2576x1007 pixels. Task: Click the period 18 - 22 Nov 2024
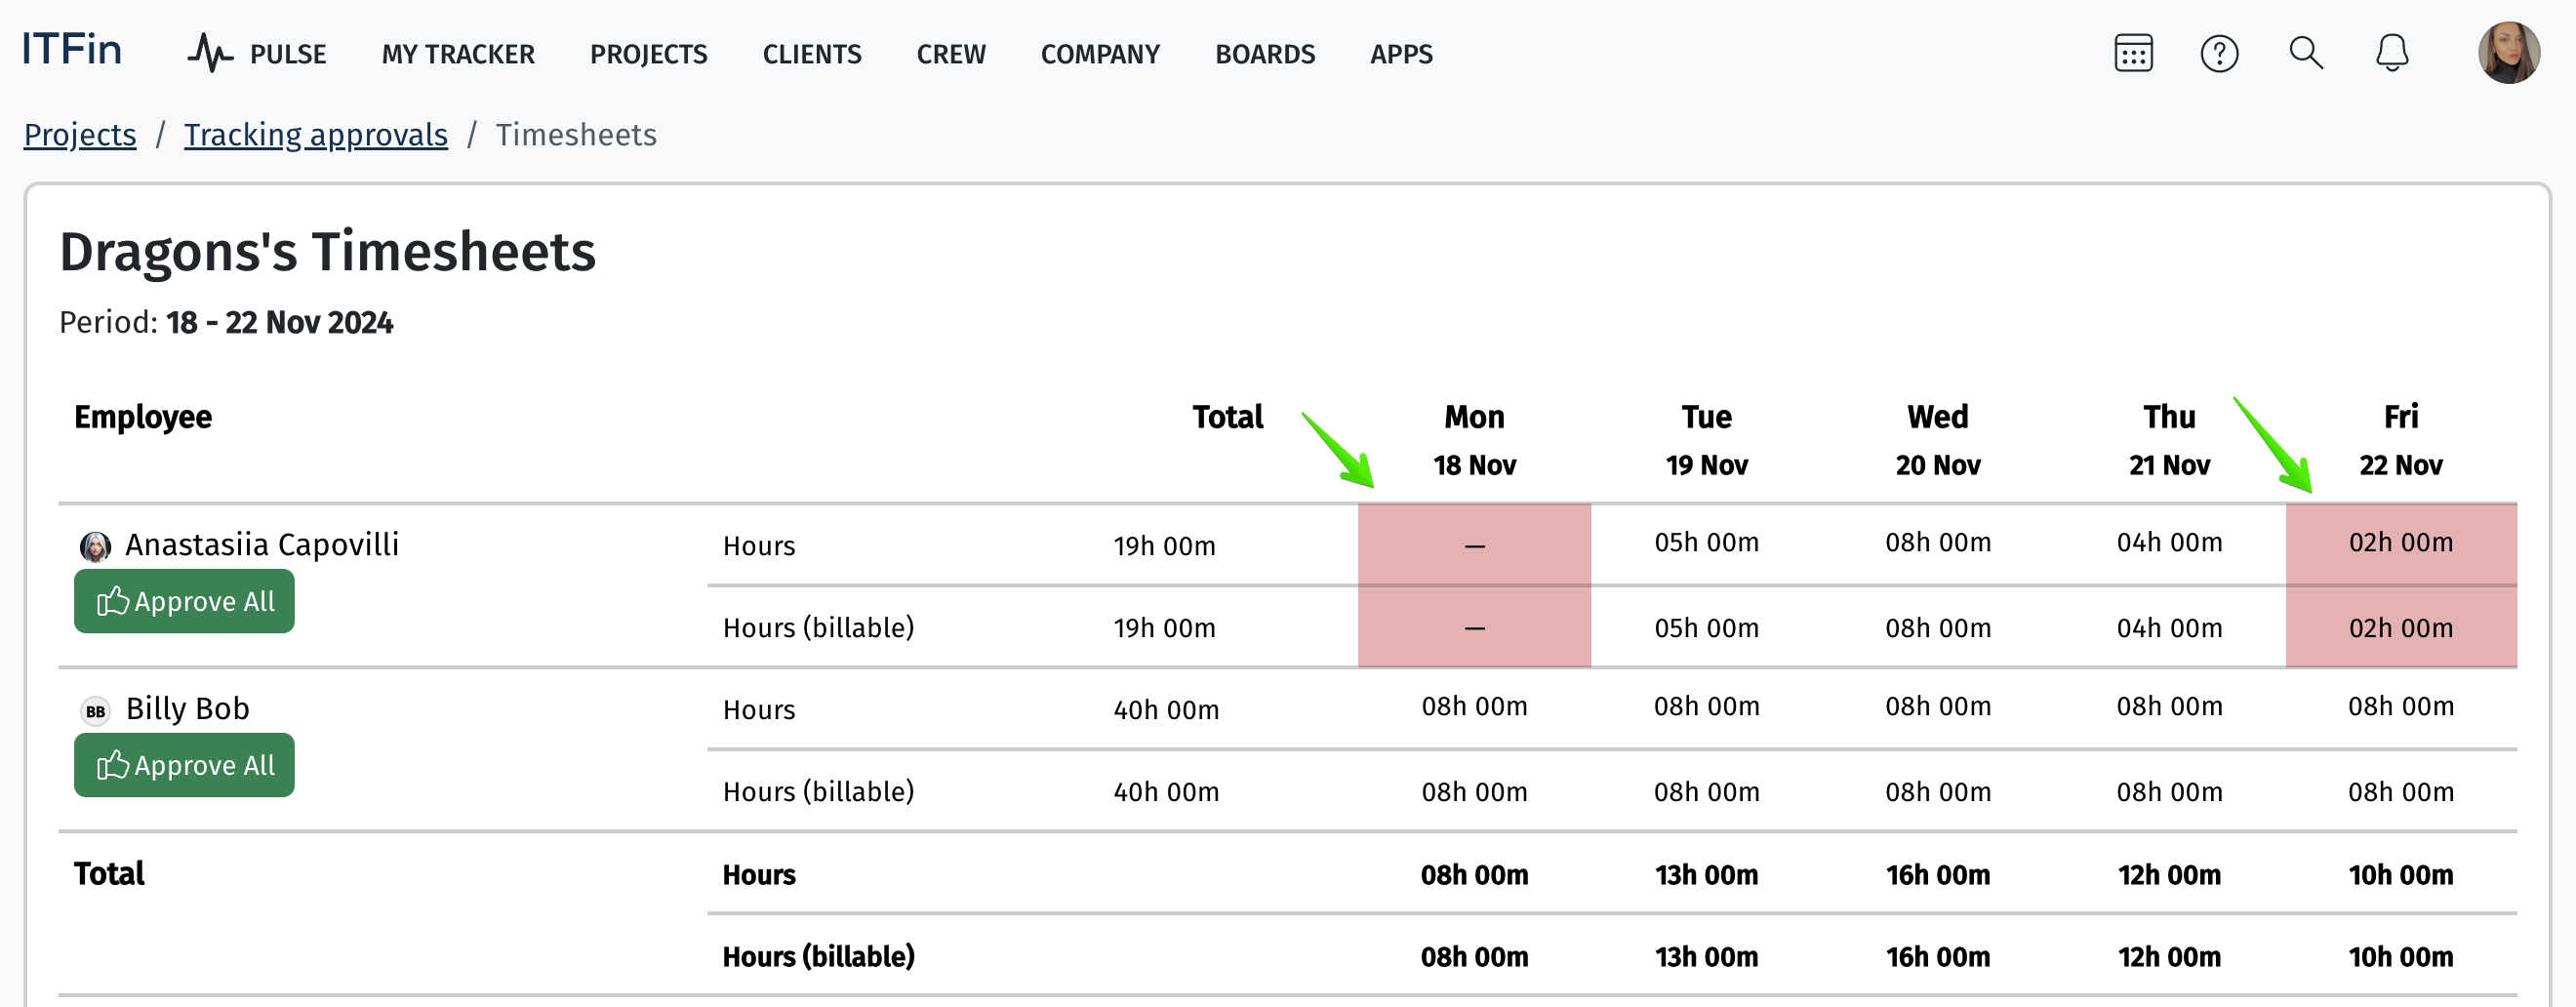coord(279,323)
